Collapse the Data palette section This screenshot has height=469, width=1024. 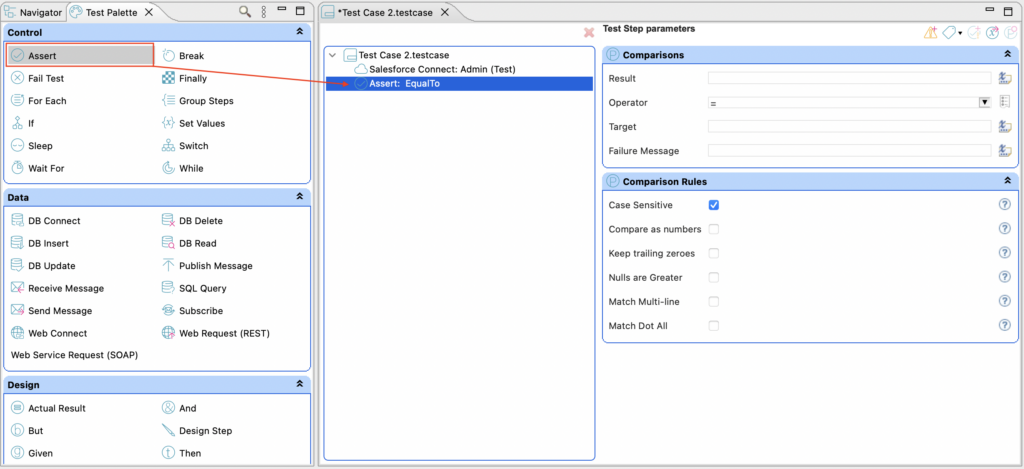point(300,197)
